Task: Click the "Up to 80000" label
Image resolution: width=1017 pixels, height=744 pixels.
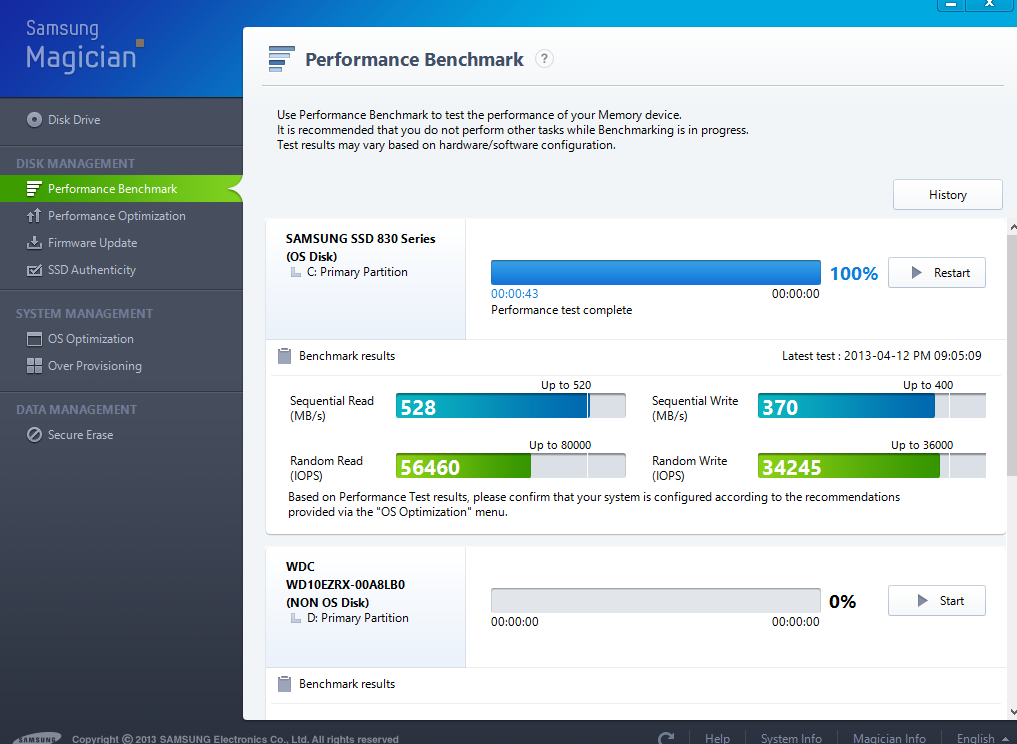Action: pos(560,445)
